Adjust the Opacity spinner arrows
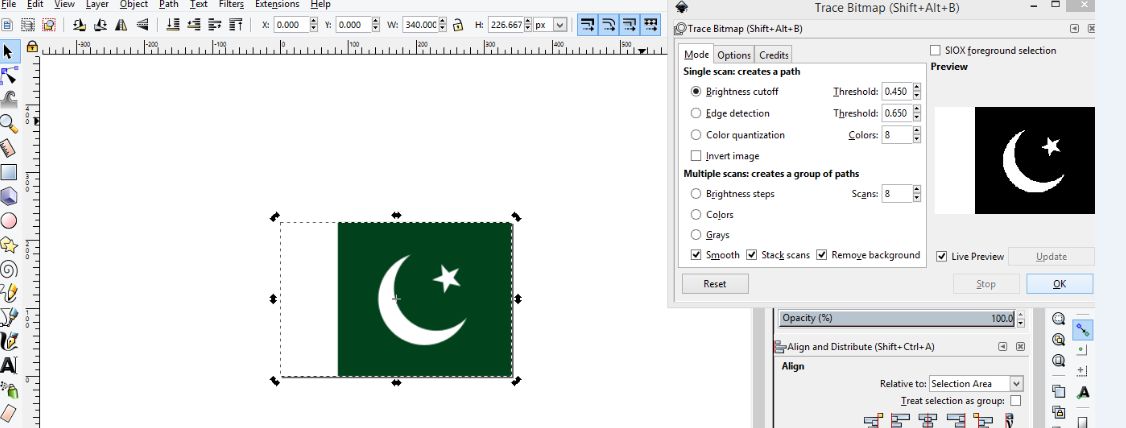This screenshot has width=1126, height=428. click(1020, 318)
